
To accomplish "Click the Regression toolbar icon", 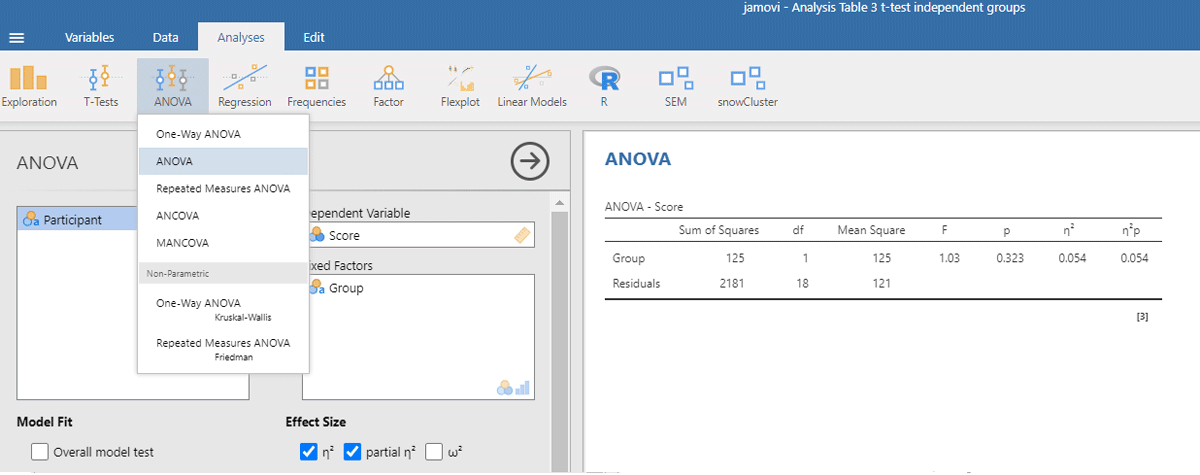I will coord(244,86).
